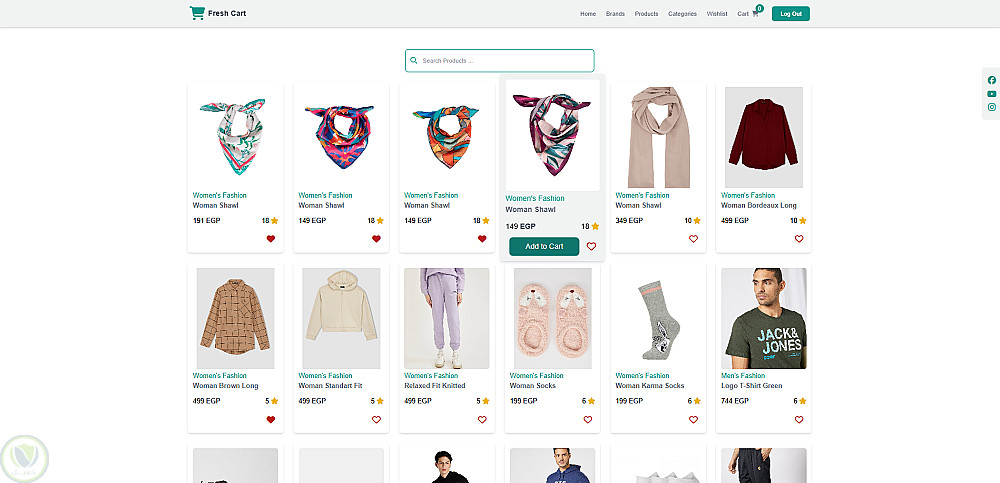
Task: Open the Jack & Jones t-shirt image
Action: tap(764, 318)
